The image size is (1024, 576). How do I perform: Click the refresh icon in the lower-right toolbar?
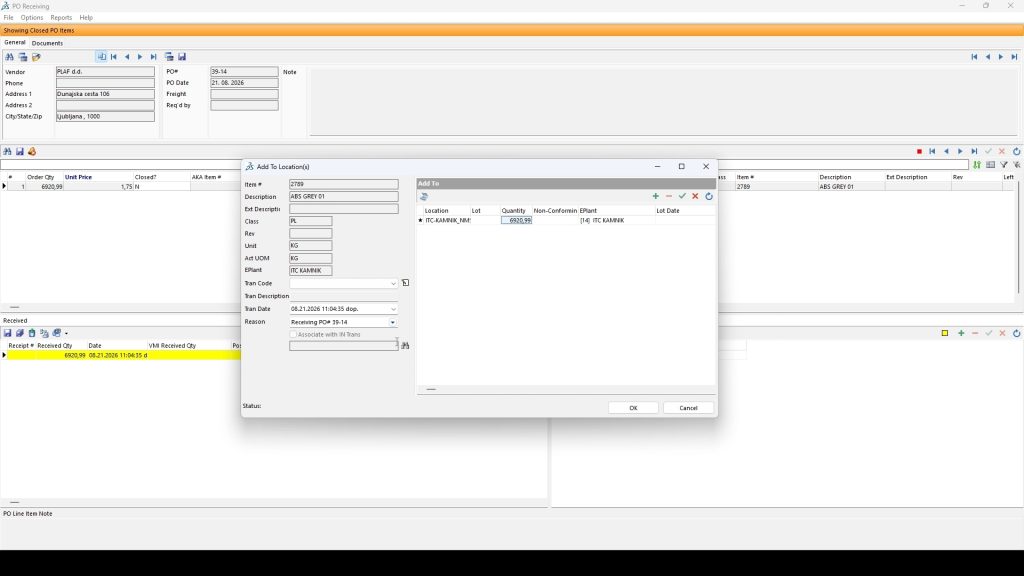point(1016,333)
